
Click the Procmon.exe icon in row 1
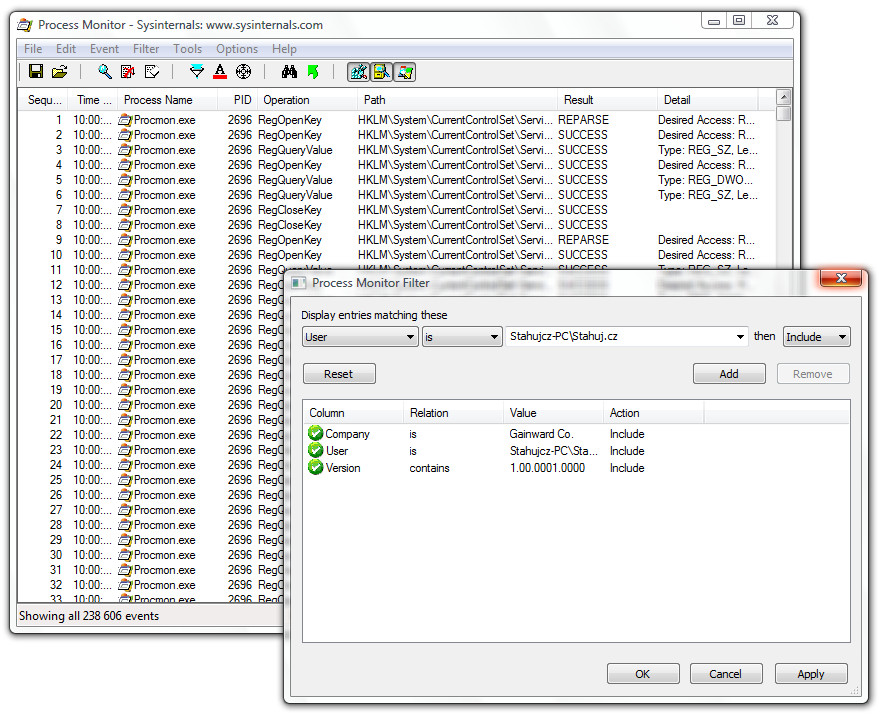[125, 120]
